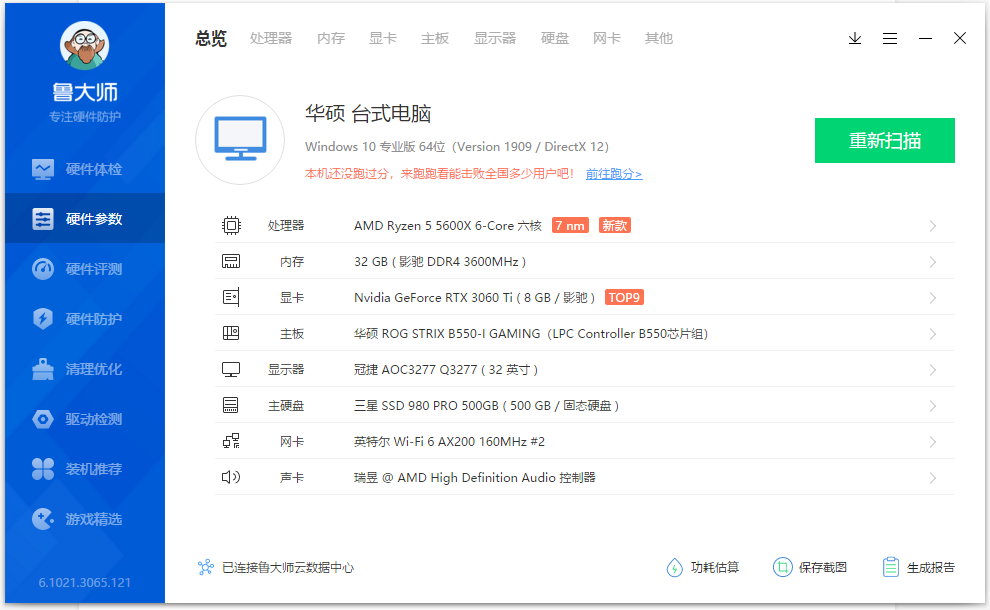This screenshot has width=990, height=610.
Task: Click the cloud data center connection icon
Action: (206, 567)
